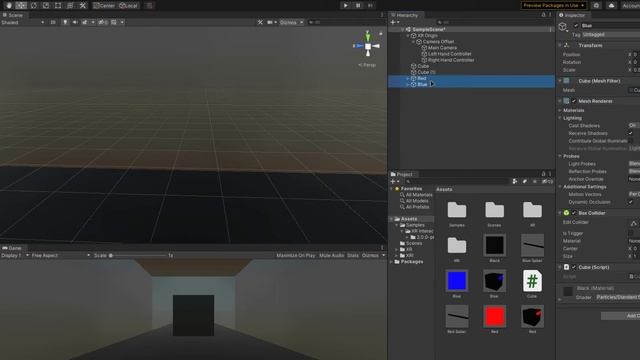Click the Edit Collider button icon
The height and width of the screenshot is (360, 640).
coord(633,223)
